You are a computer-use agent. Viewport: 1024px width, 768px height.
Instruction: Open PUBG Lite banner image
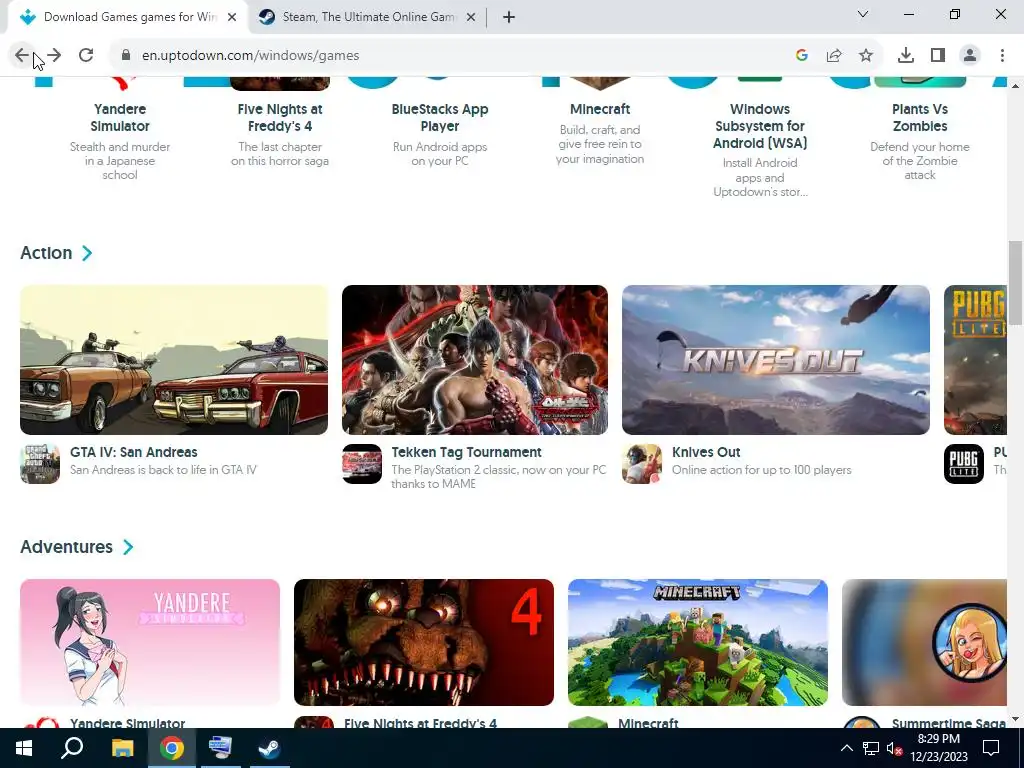[975, 360]
